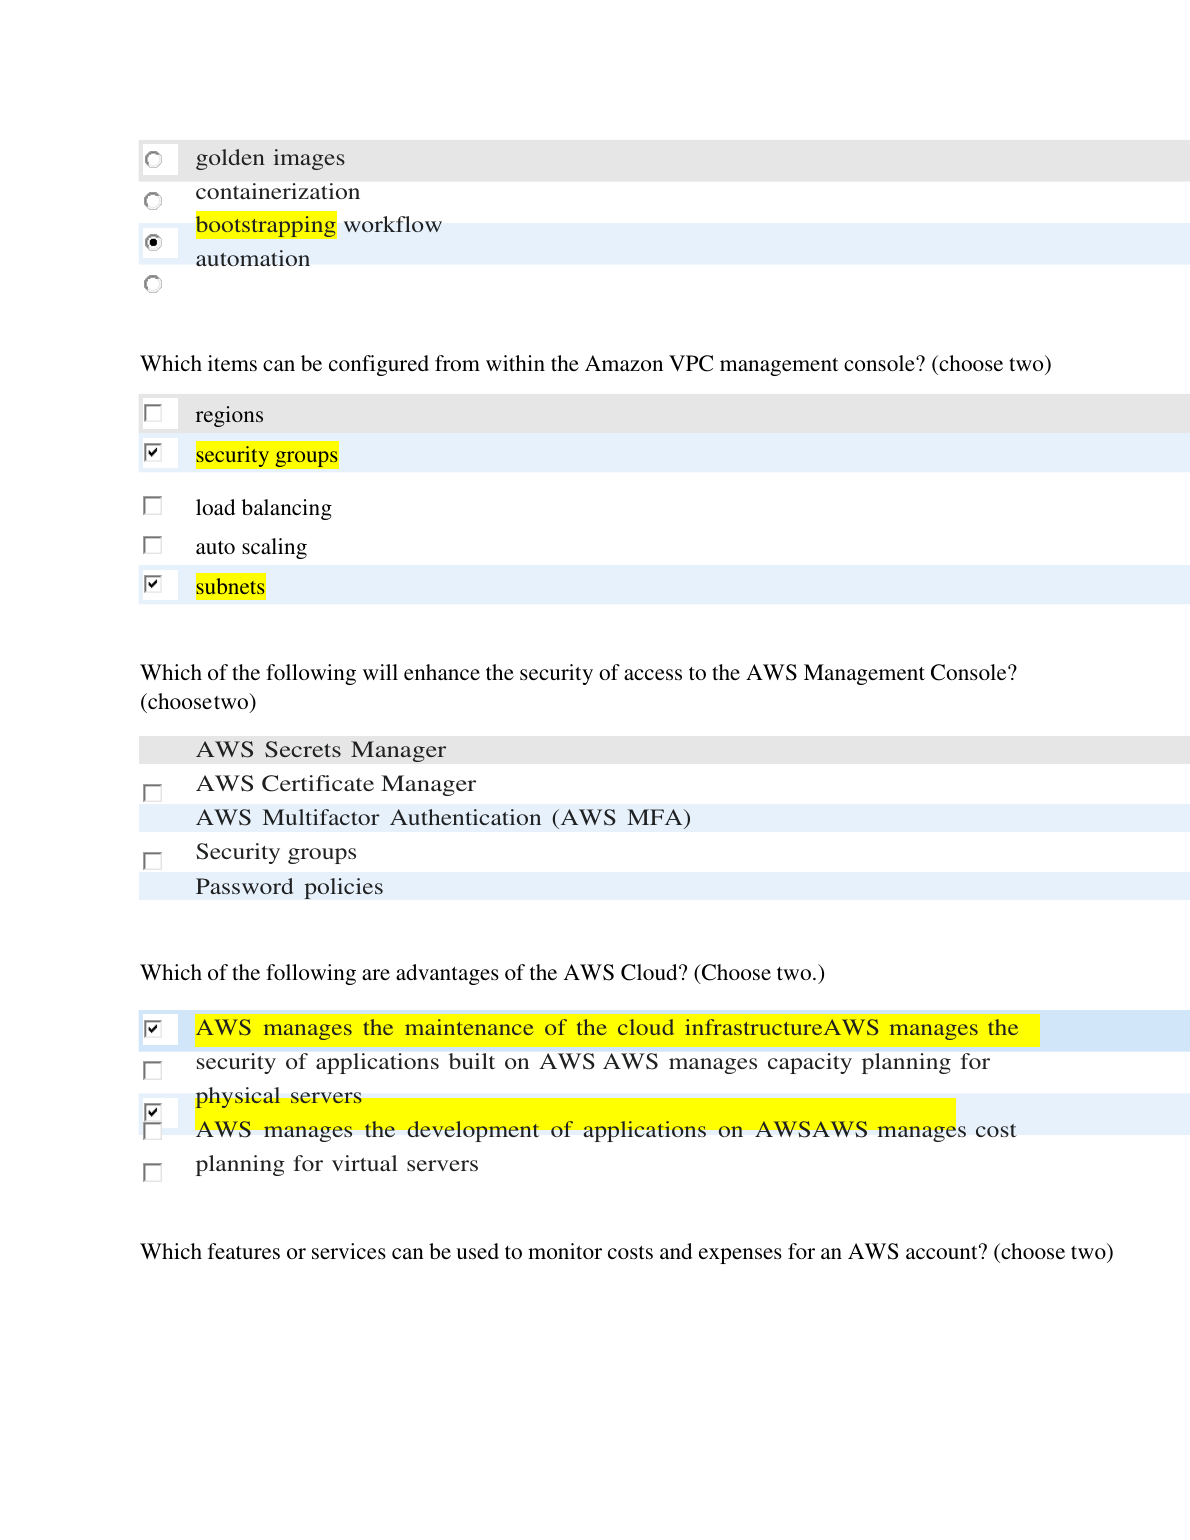Check the box beside "security of applications"
Screen dimensions: 1190x1540
[x=153, y=1071]
